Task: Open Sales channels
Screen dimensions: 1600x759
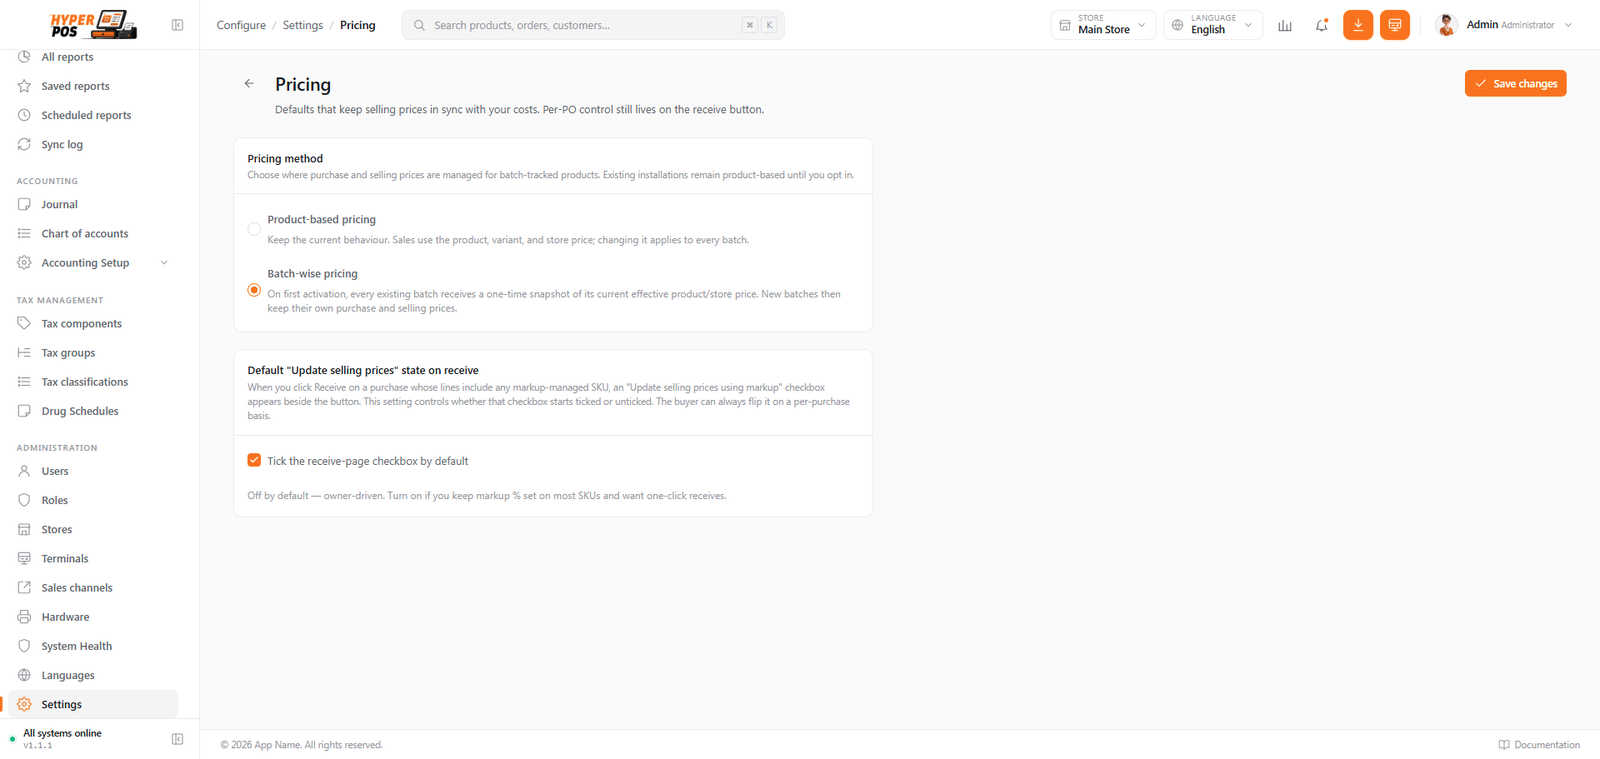Action: coord(93,587)
